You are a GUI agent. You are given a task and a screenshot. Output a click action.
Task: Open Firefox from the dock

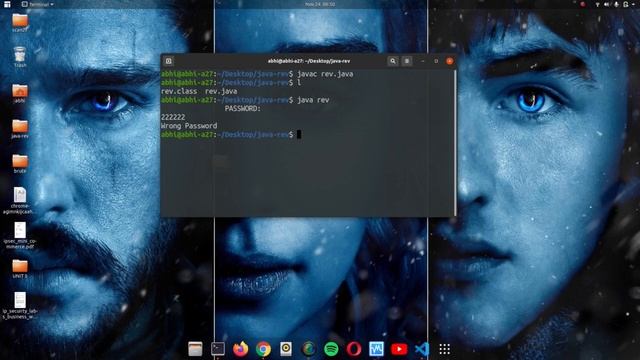pyautogui.click(x=240, y=349)
